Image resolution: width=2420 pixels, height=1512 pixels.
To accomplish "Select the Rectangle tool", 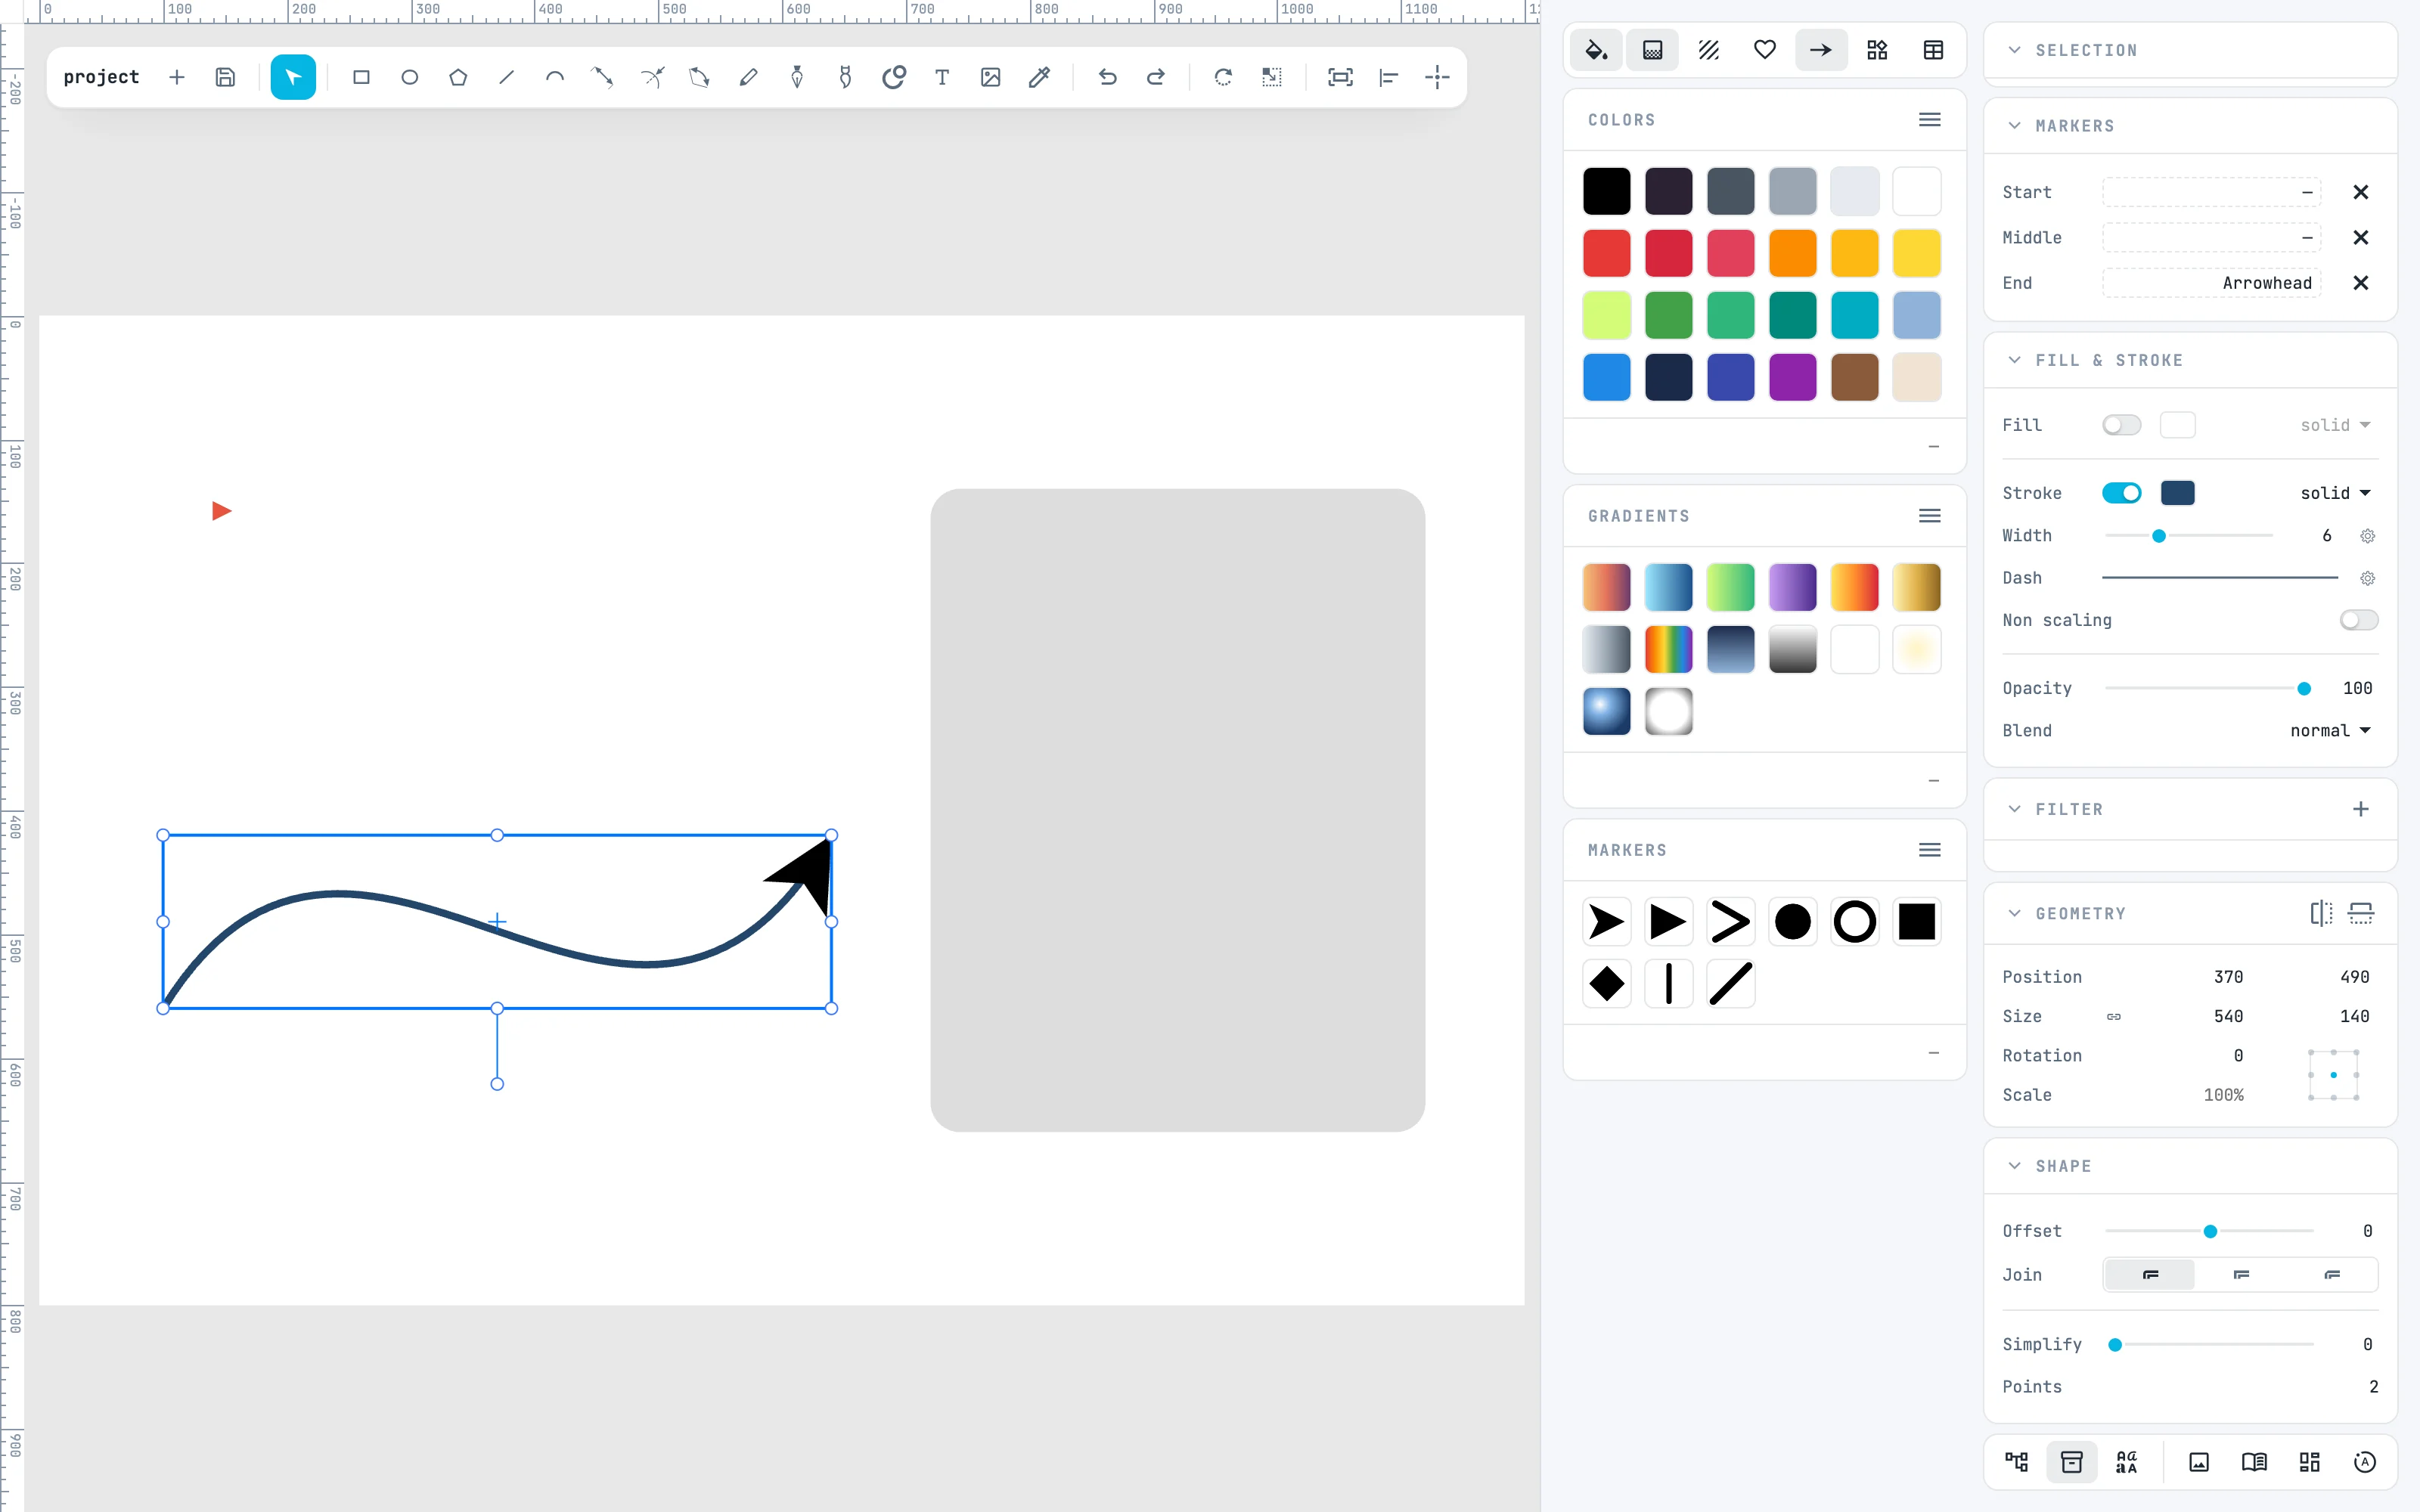I will tap(361, 77).
